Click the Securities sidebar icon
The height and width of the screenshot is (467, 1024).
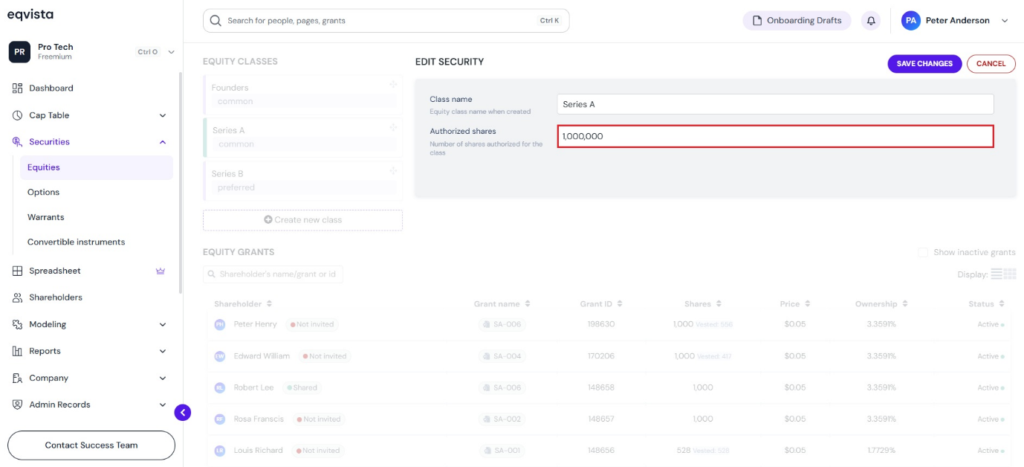[x=18, y=142]
